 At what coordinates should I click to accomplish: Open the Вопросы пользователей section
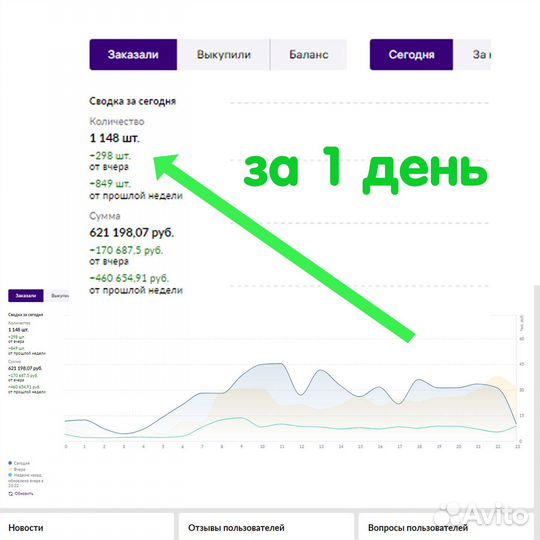click(x=418, y=528)
